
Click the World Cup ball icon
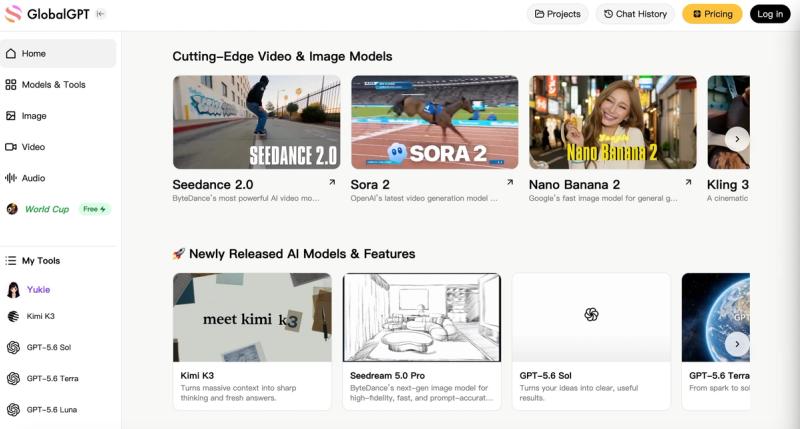coord(12,209)
